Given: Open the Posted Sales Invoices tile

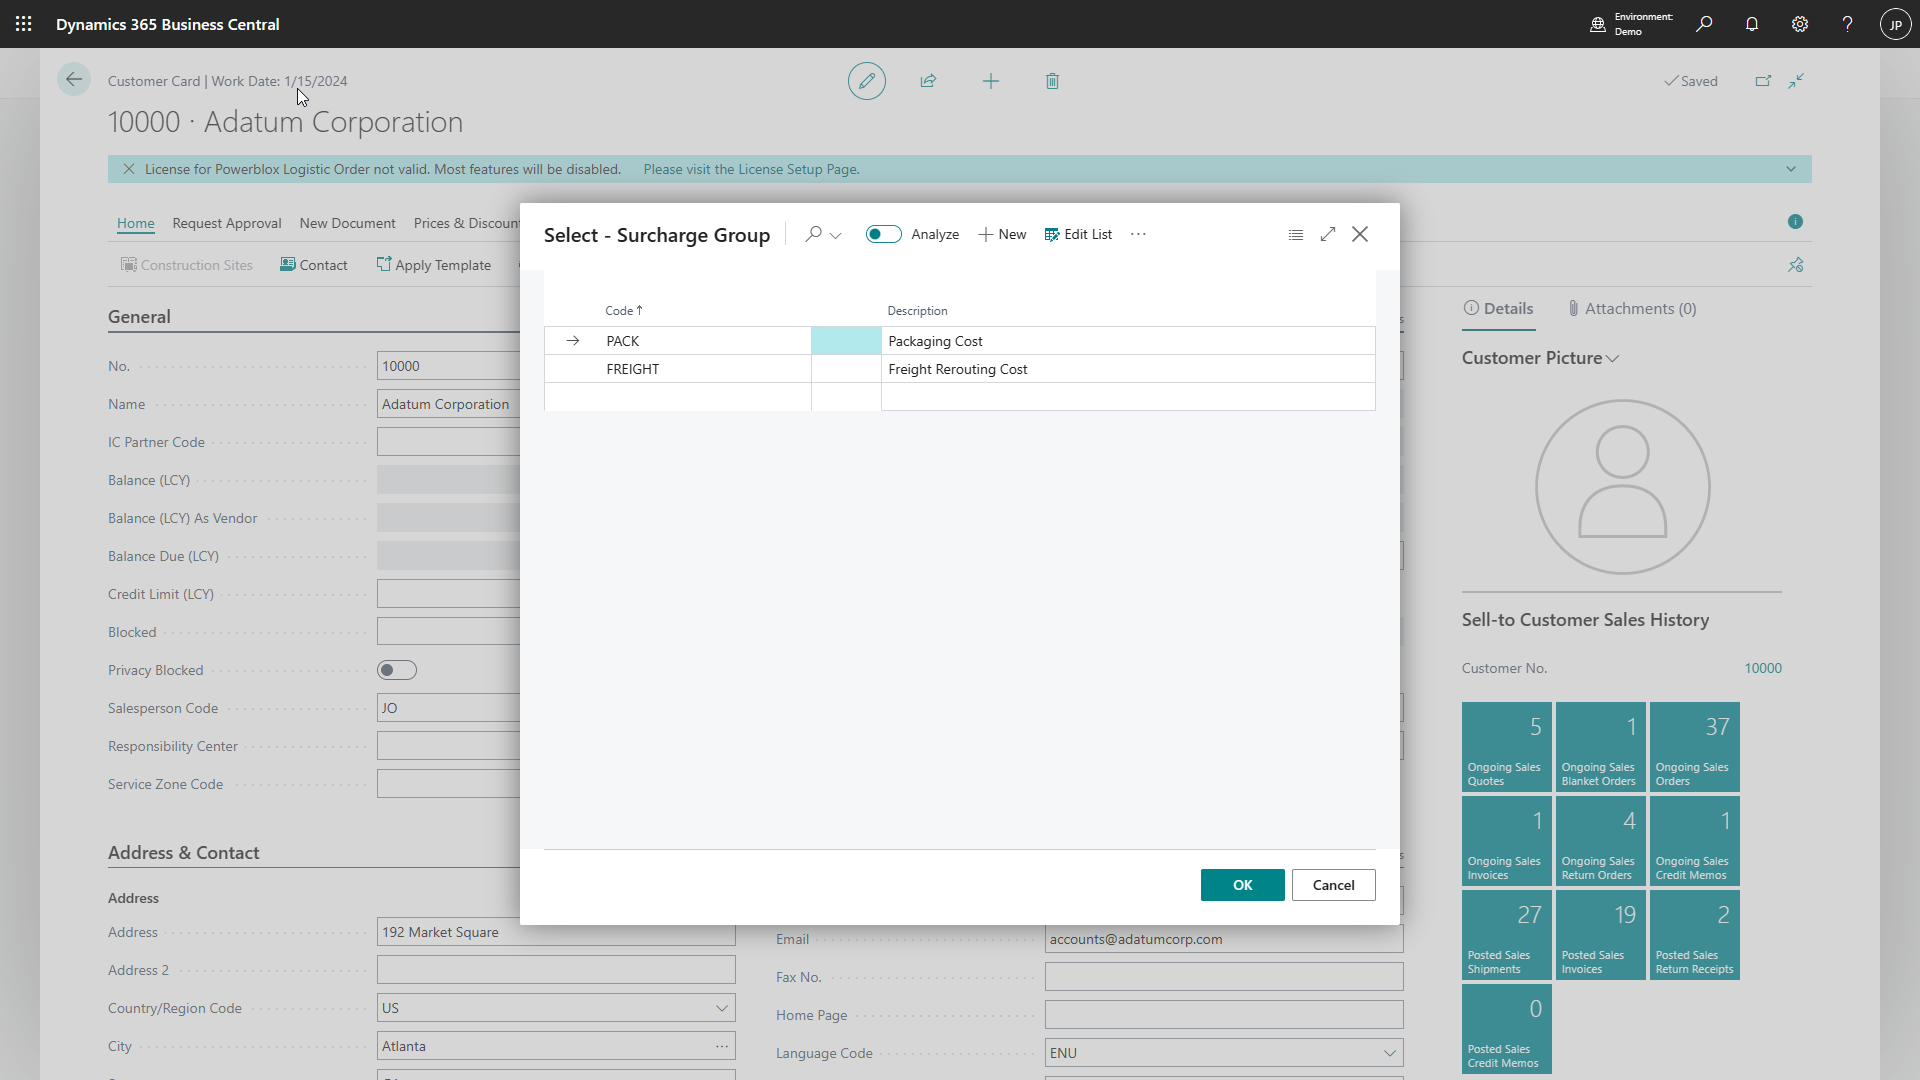Looking at the screenshot, I should 1601,935.
